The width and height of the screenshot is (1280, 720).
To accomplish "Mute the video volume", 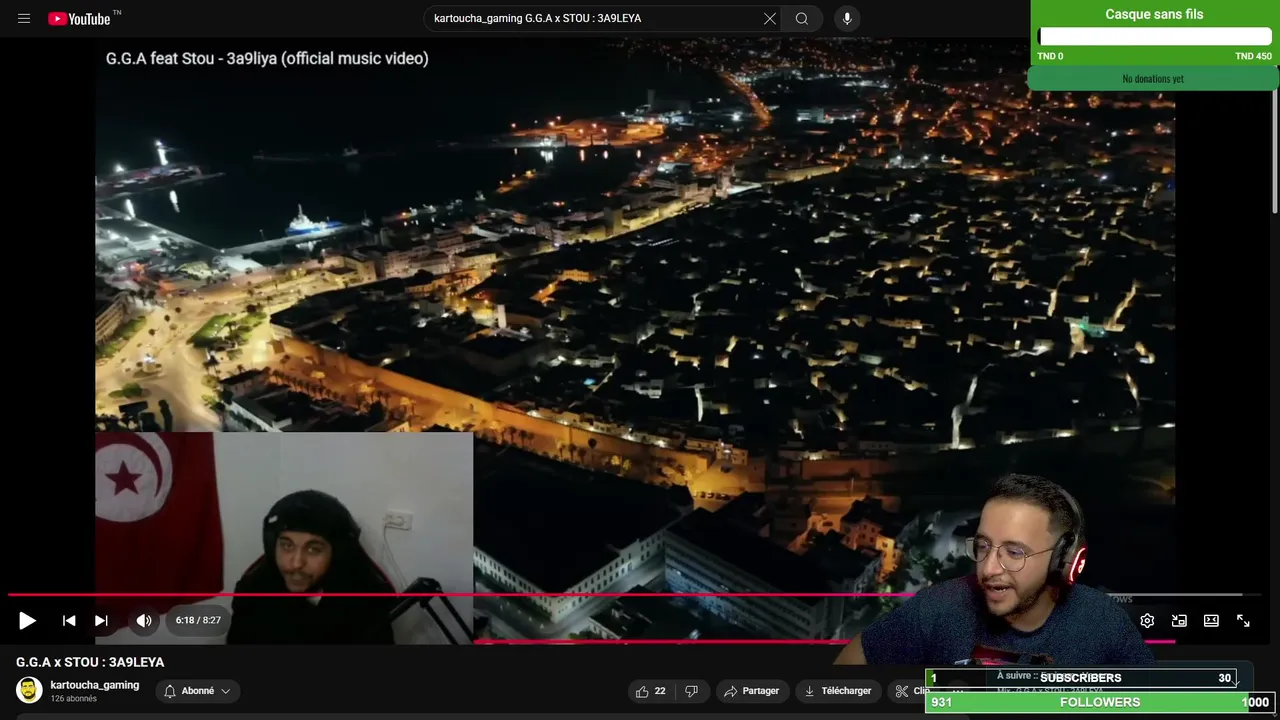I will point(144,621).
